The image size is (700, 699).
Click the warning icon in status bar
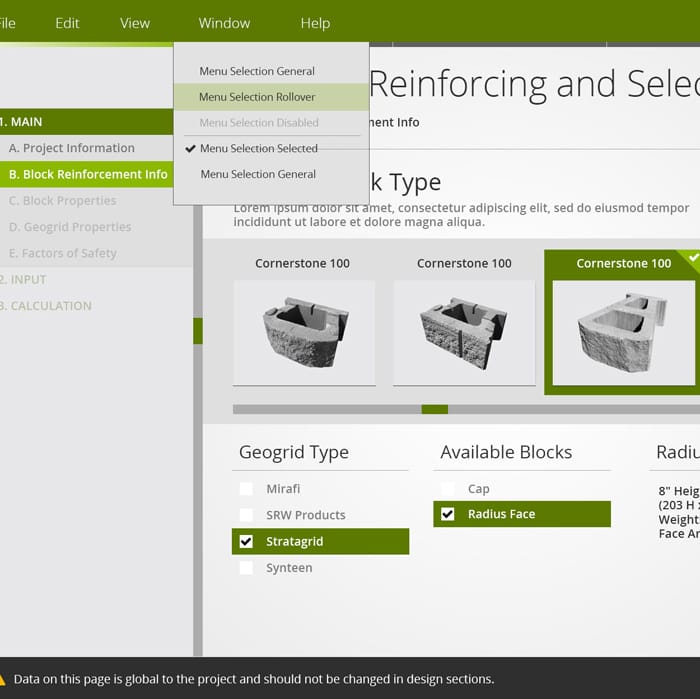click(2, 679)
